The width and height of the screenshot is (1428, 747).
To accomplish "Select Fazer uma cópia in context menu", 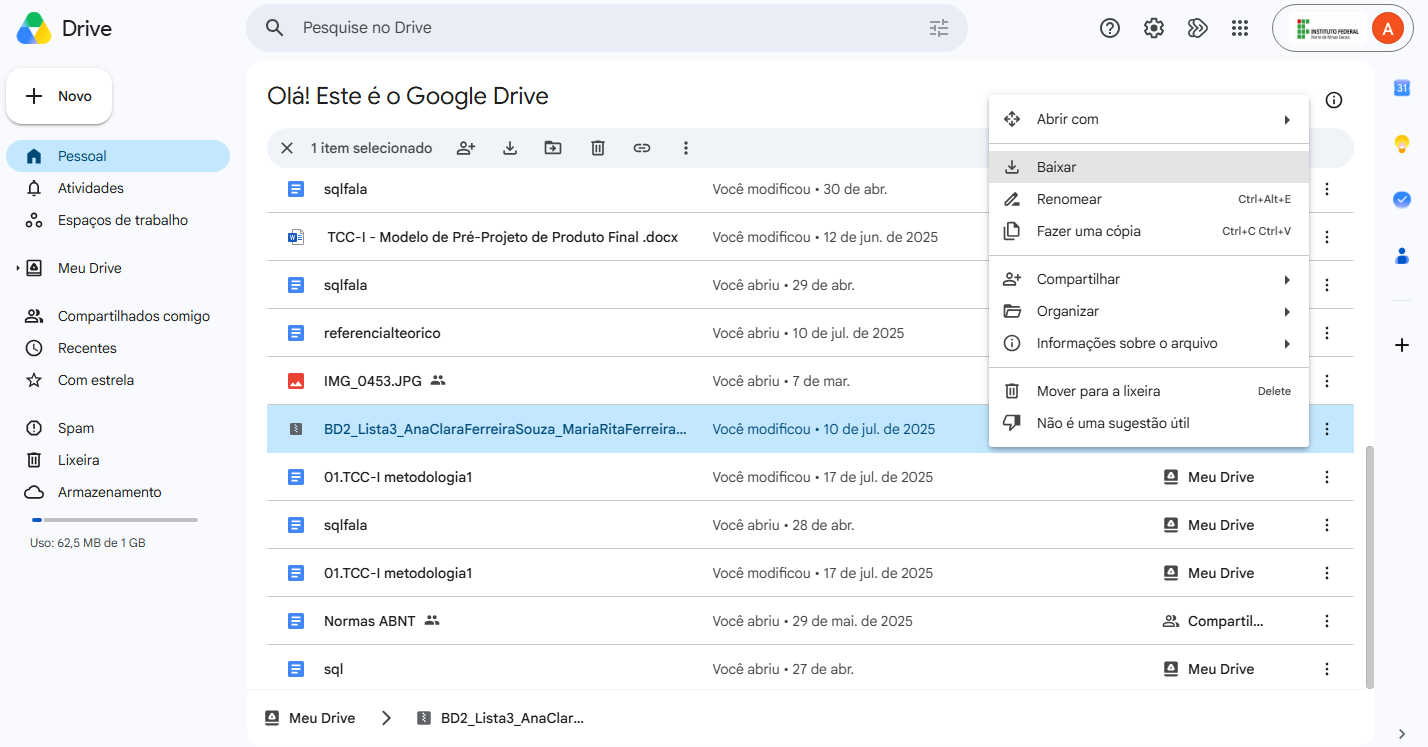I will point(1149,231).
